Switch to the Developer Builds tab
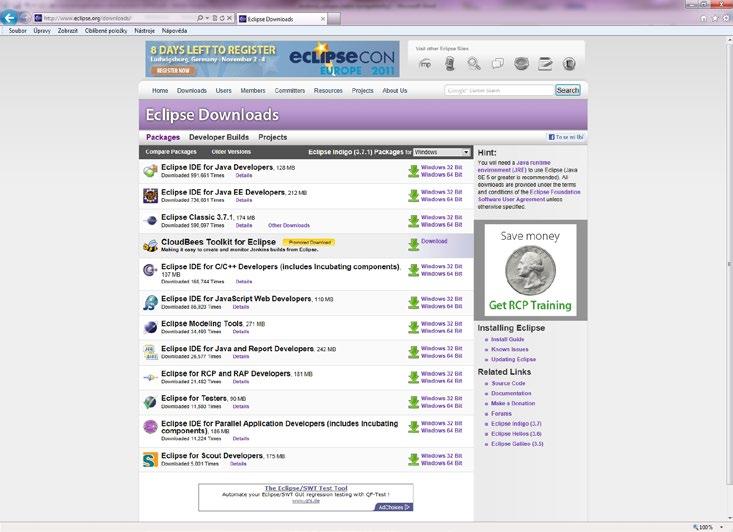 219,137
